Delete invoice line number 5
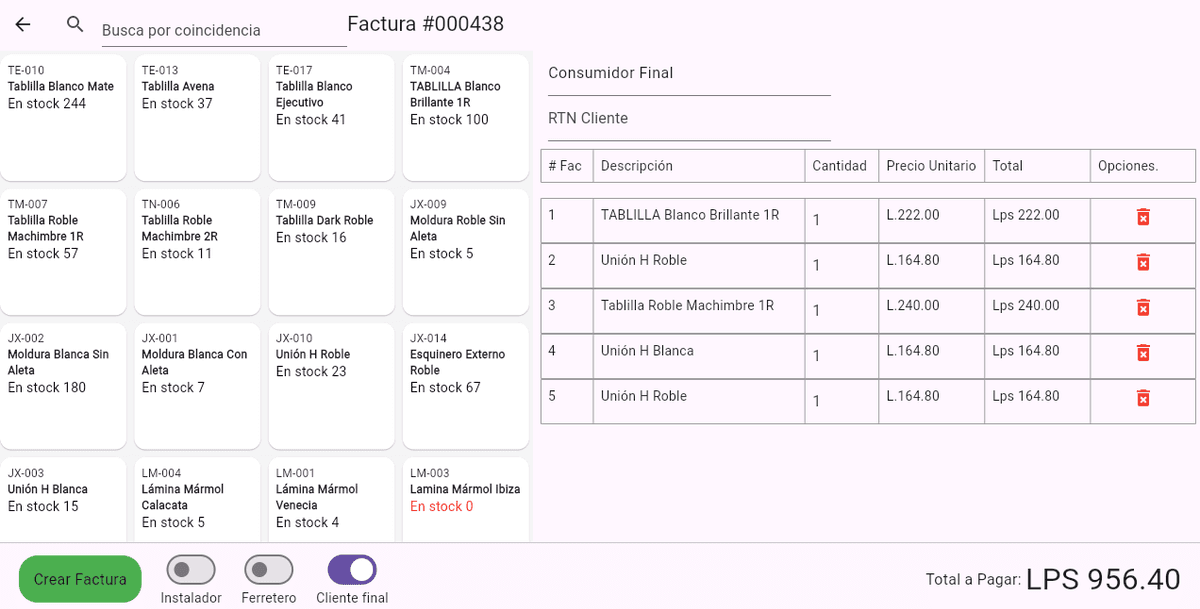 pyautogui.click(x=1143, y=398)
